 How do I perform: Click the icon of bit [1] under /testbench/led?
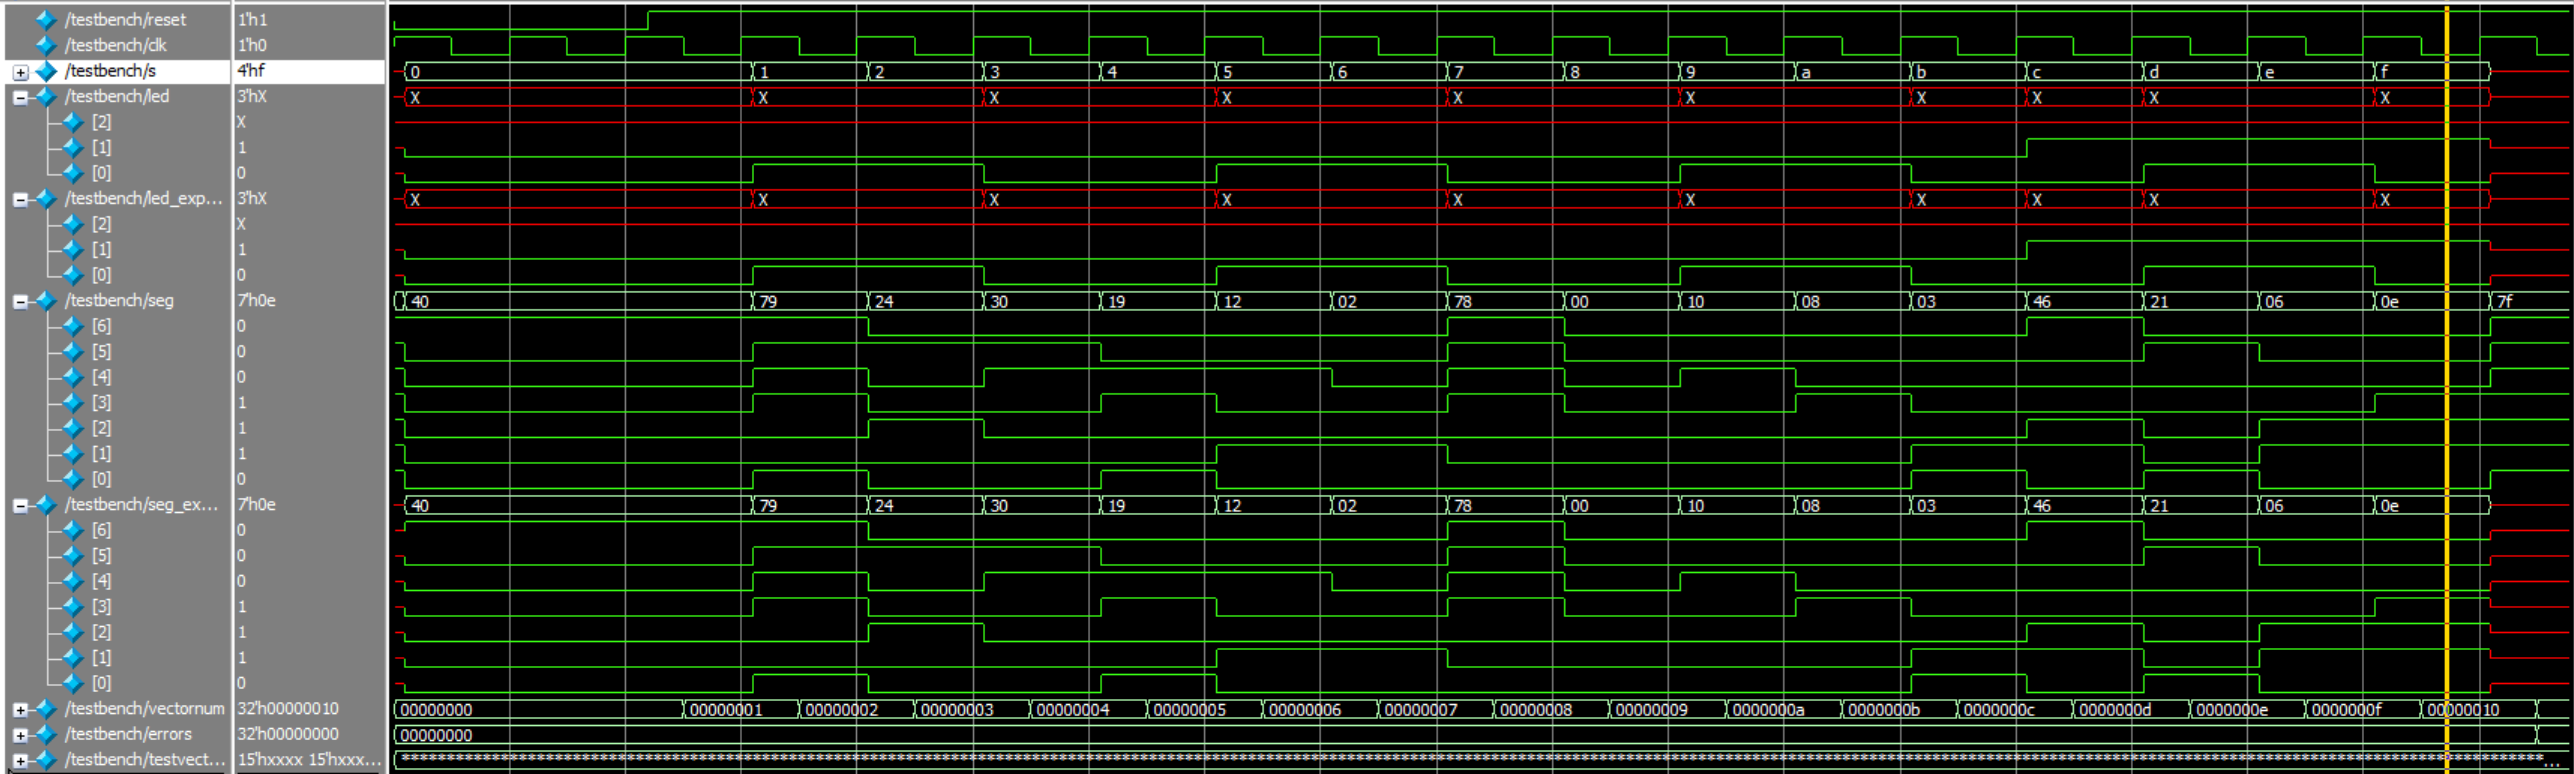pyautogui.click(x=73, y=148)
